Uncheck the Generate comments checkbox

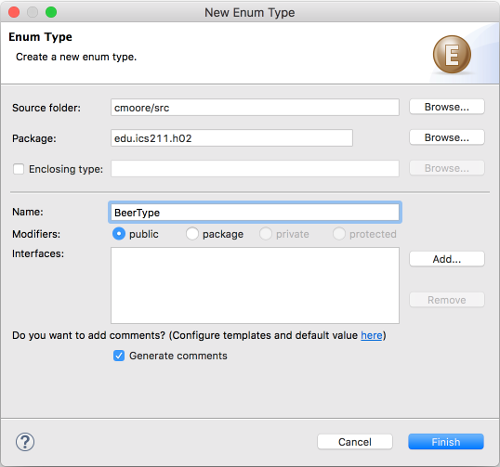(x=119, y=356)
